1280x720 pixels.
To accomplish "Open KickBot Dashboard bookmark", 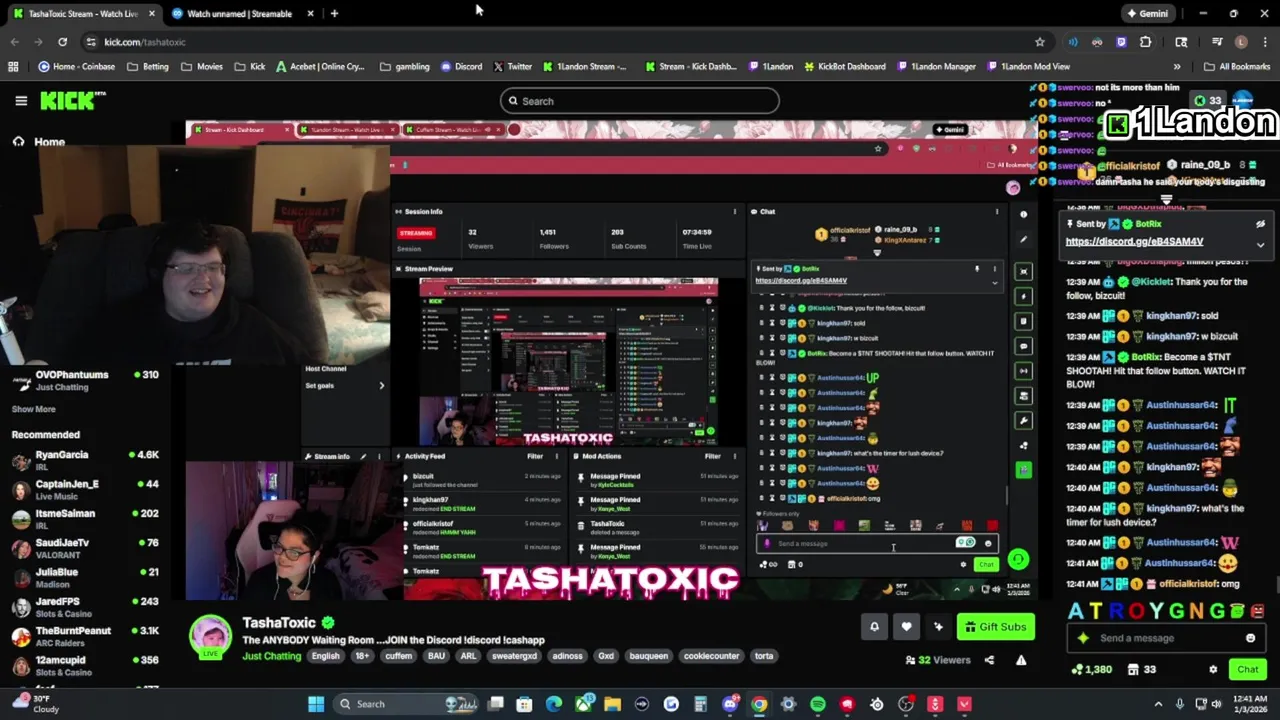I will pos(843,67).
